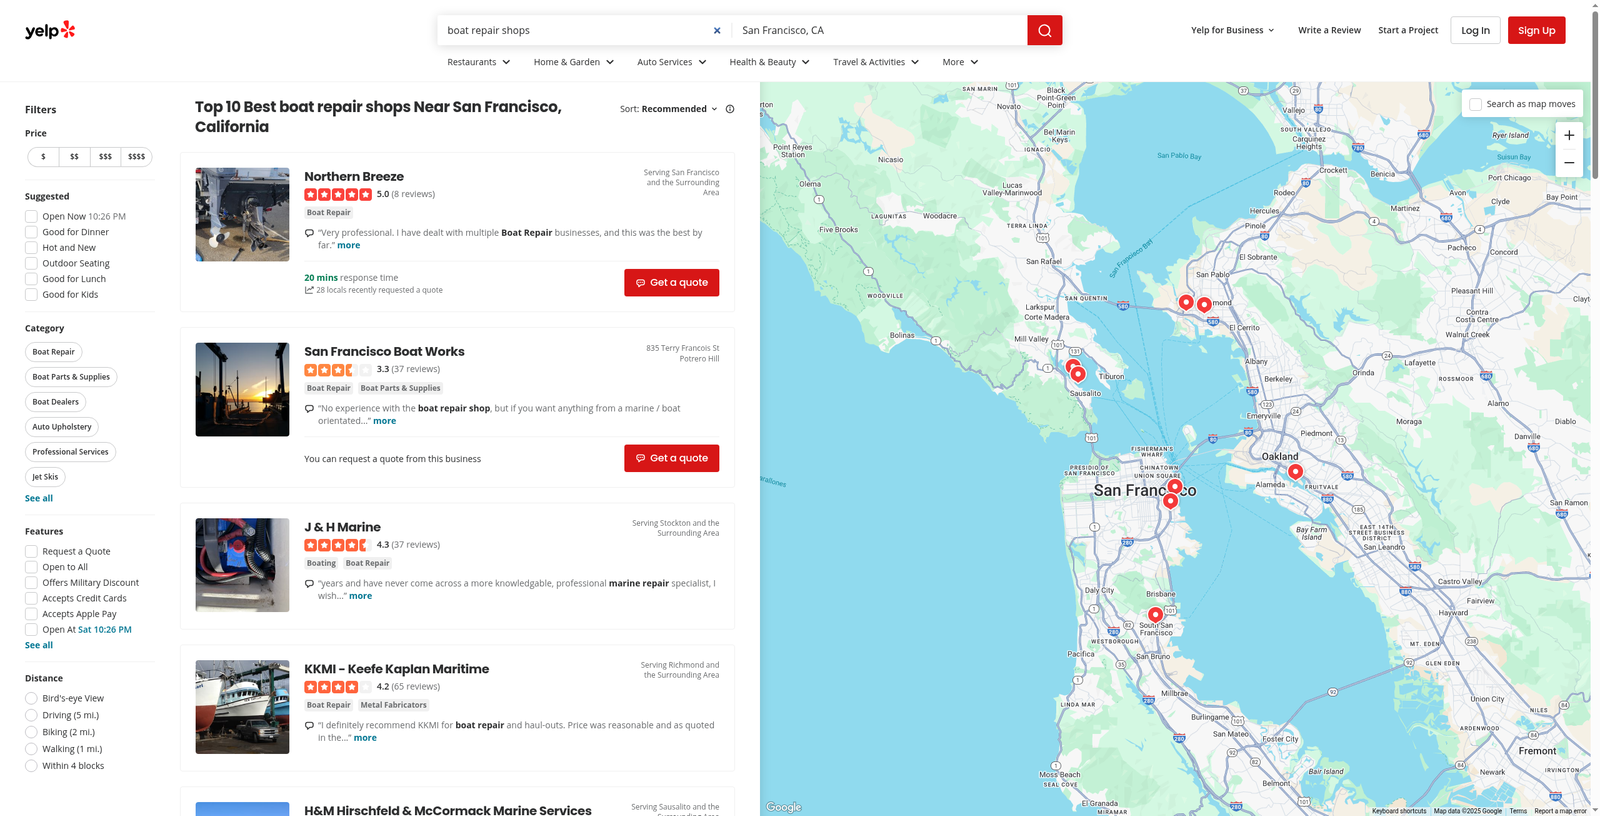Read more of Northern Breeze review
The height and width of the screenshot is (816, 1600).
348,245
